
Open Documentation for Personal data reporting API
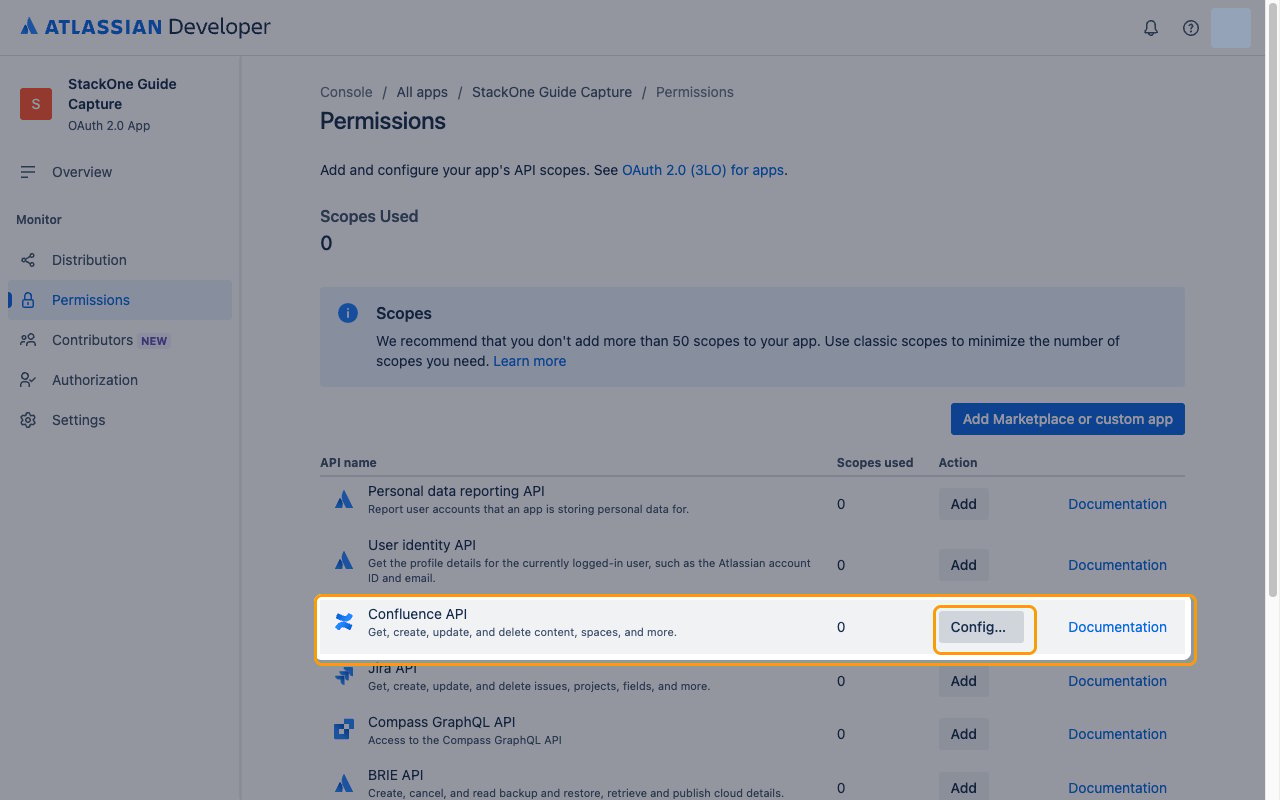1117,504
